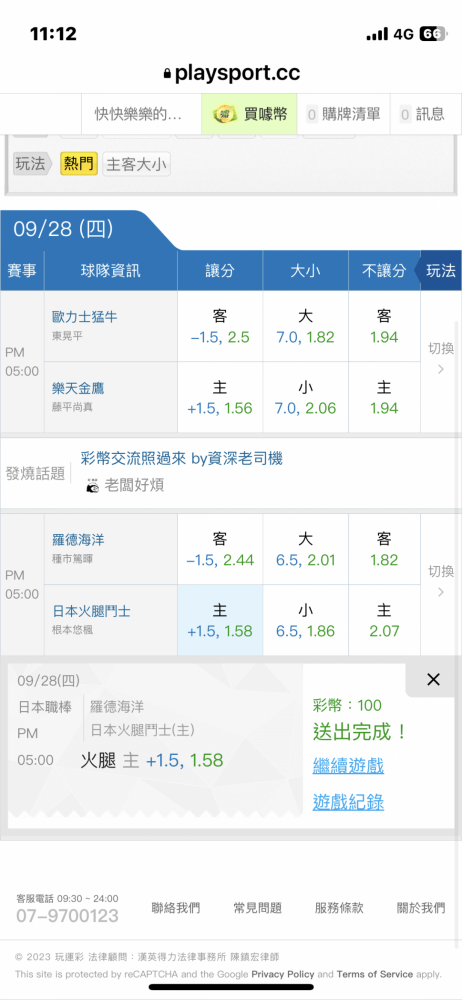Select 大 7.0 over odds cell
Viewport: 462px width, 1000px height.
pos(306,327)
